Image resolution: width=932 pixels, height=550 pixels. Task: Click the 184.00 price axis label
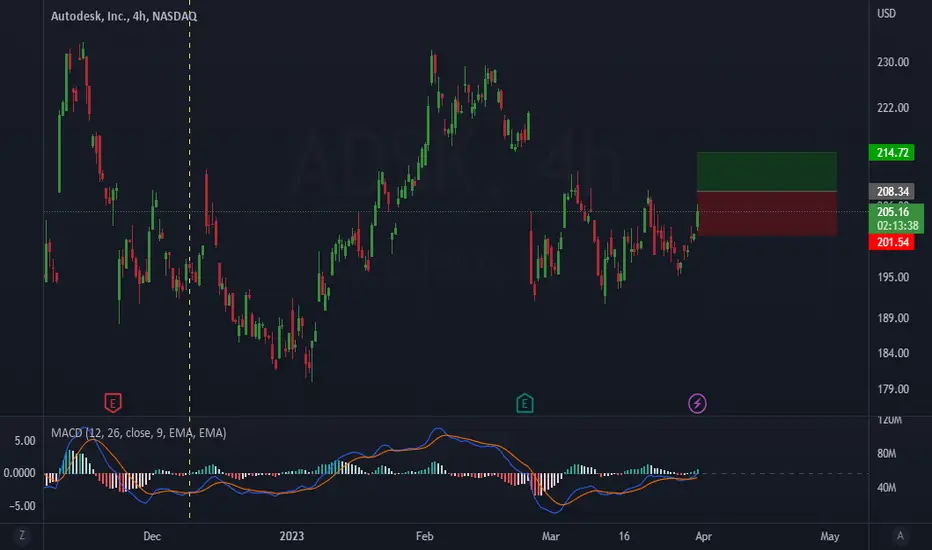pos(893,353)
